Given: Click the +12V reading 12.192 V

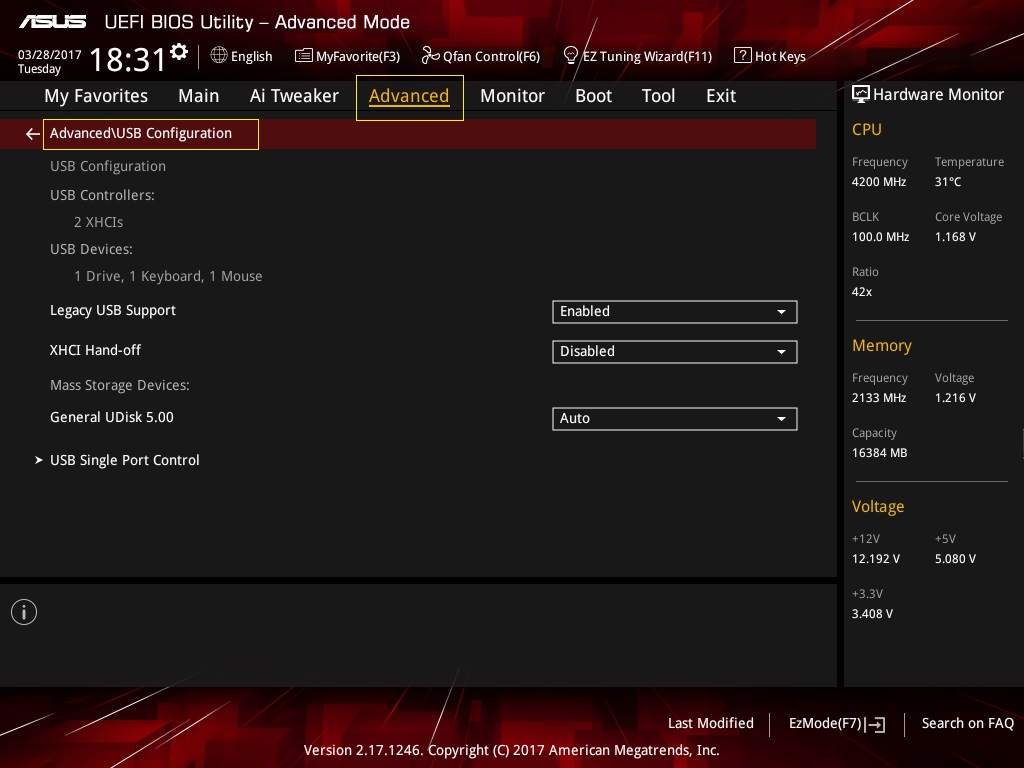Looking at the screenshot, I should click(876, 559).
